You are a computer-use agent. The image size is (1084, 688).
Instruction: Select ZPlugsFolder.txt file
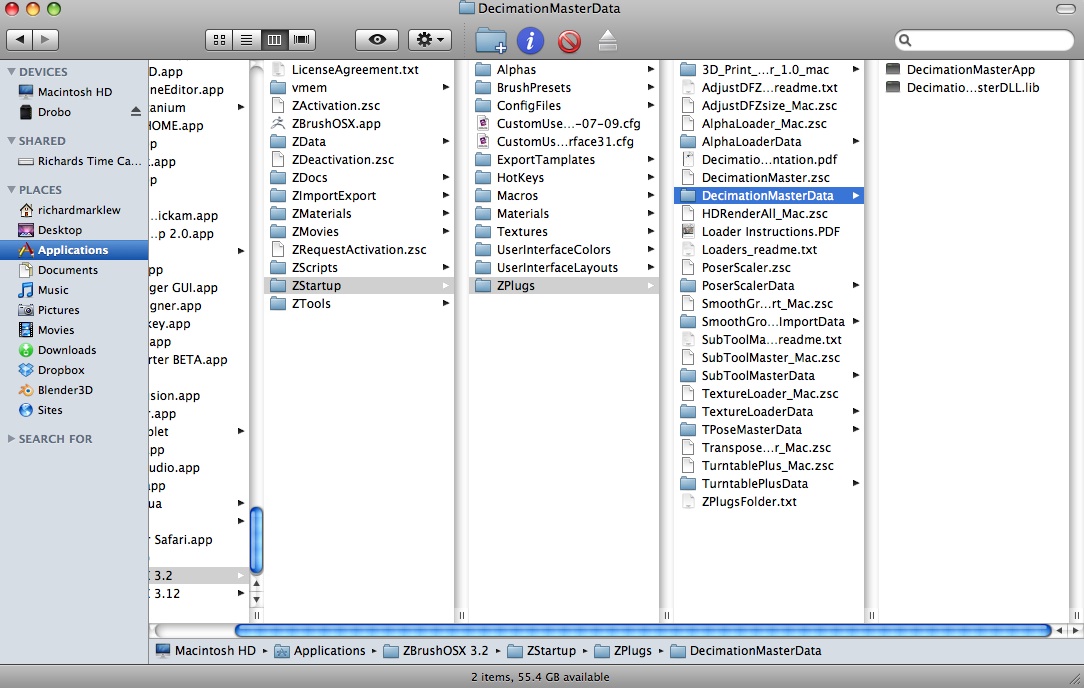[769, 502]
